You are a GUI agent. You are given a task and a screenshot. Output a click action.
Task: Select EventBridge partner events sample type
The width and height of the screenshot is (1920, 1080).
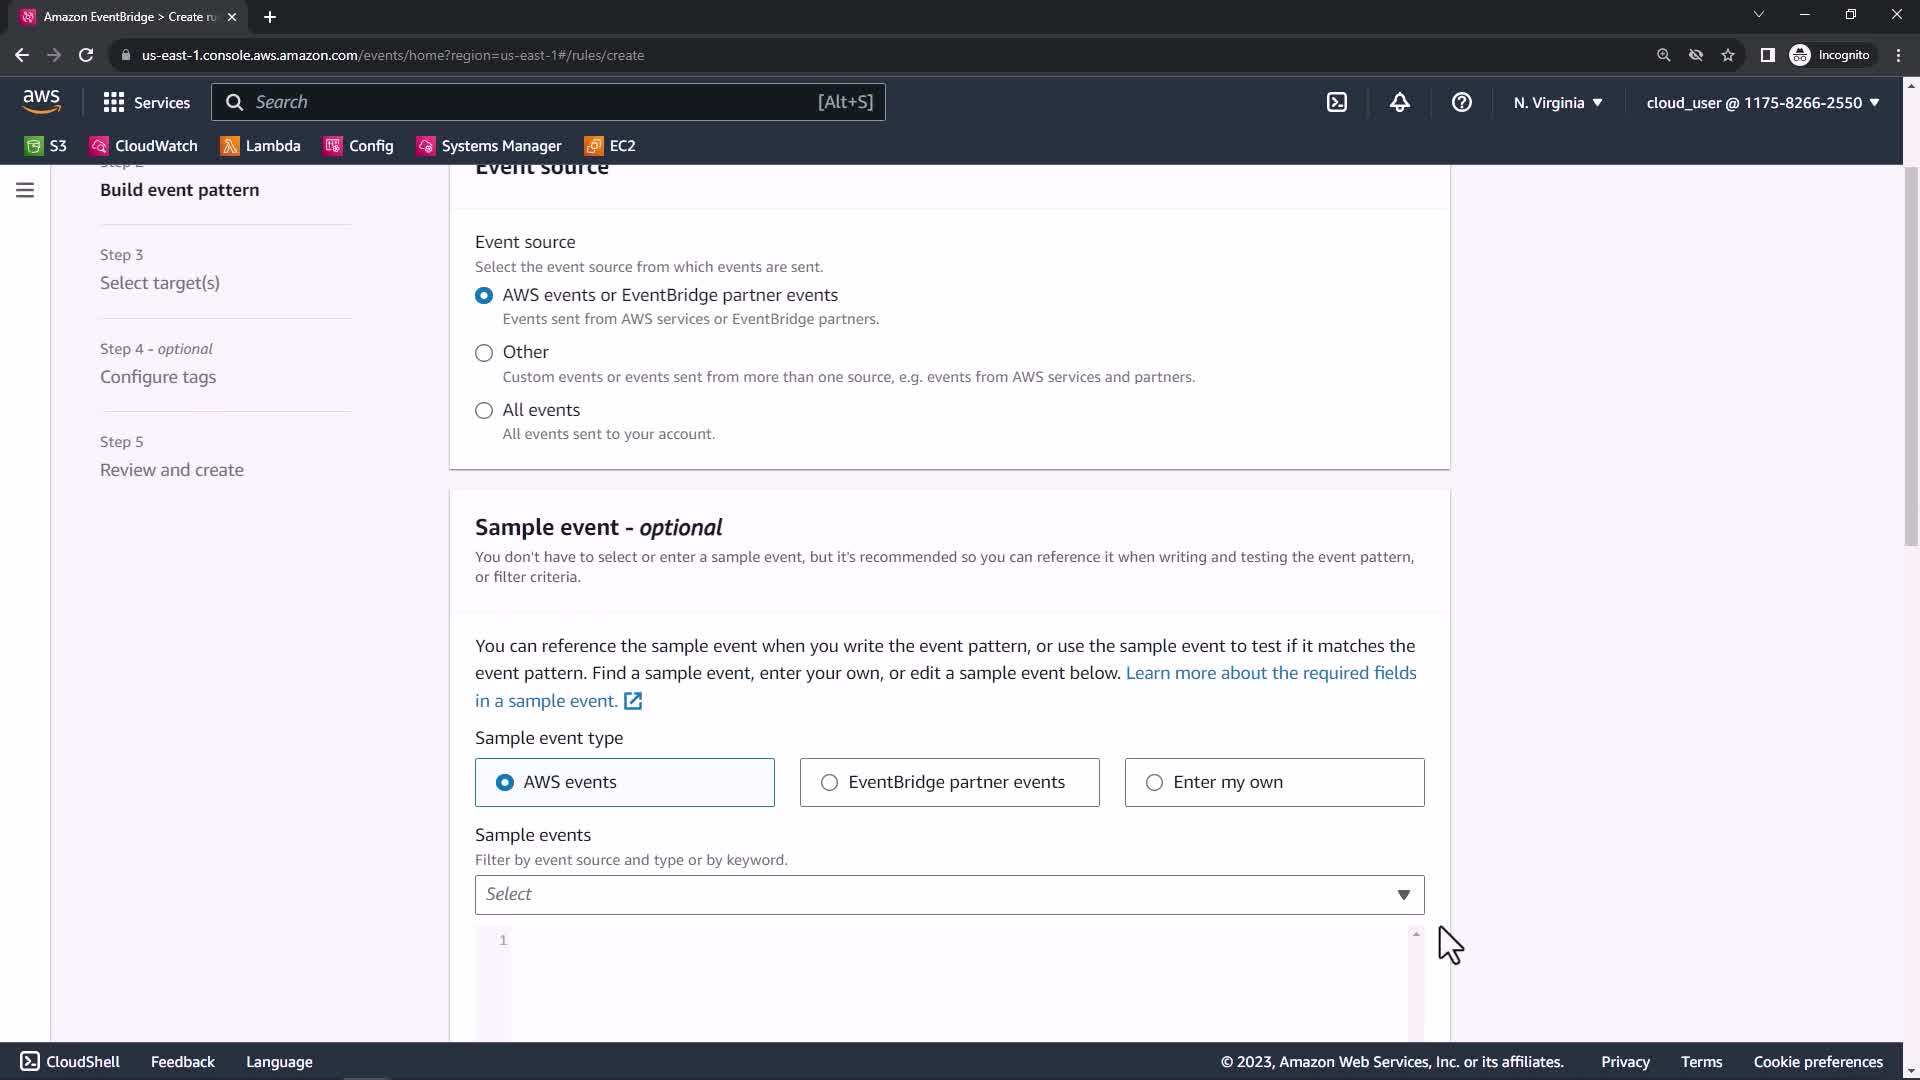[x=829, y=783]
